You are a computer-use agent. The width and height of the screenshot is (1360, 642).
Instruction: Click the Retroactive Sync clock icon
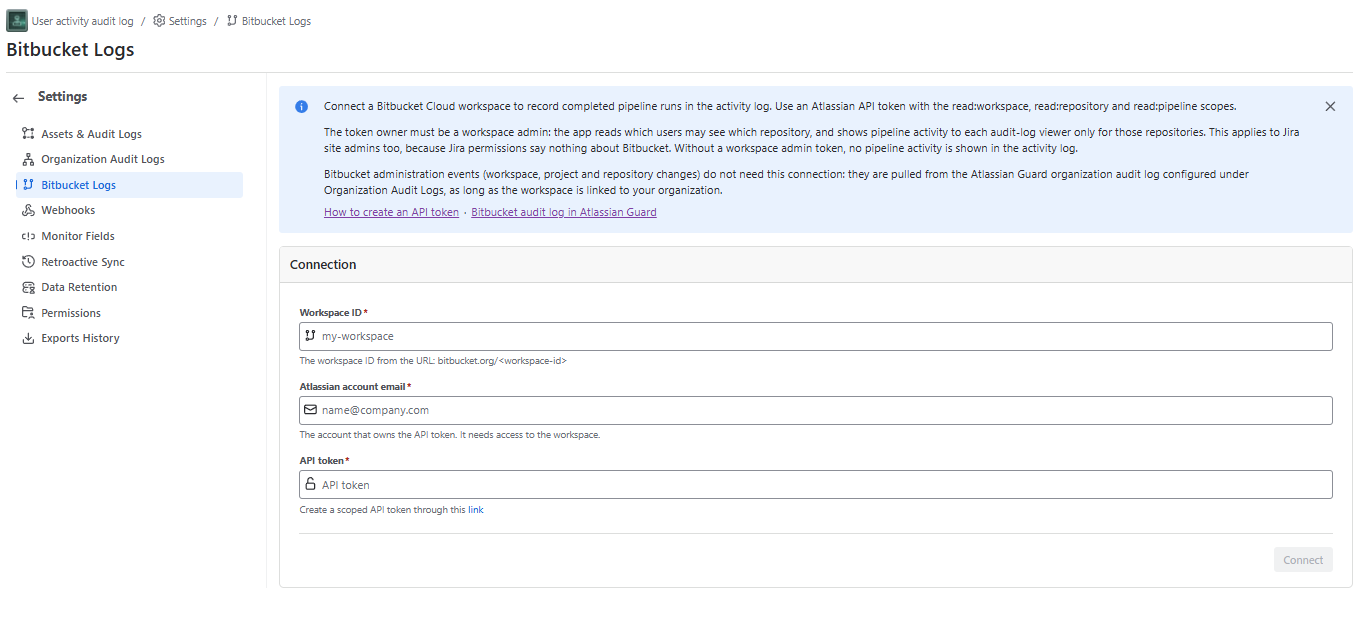pos(28,262)
